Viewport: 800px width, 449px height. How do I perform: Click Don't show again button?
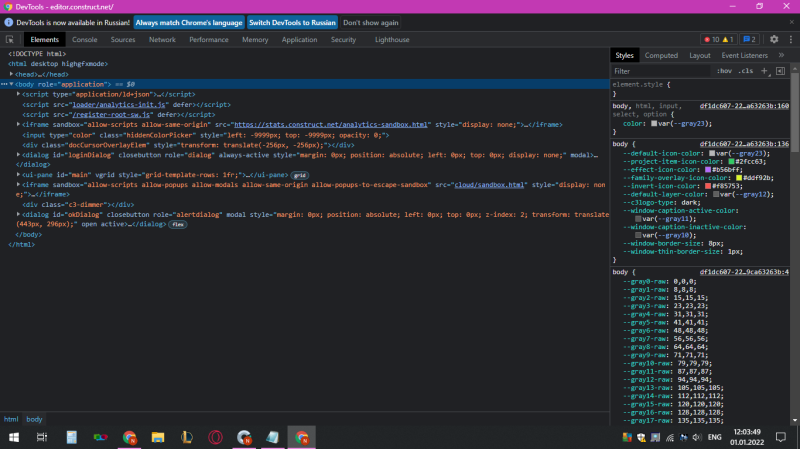(x=370, y=22)
